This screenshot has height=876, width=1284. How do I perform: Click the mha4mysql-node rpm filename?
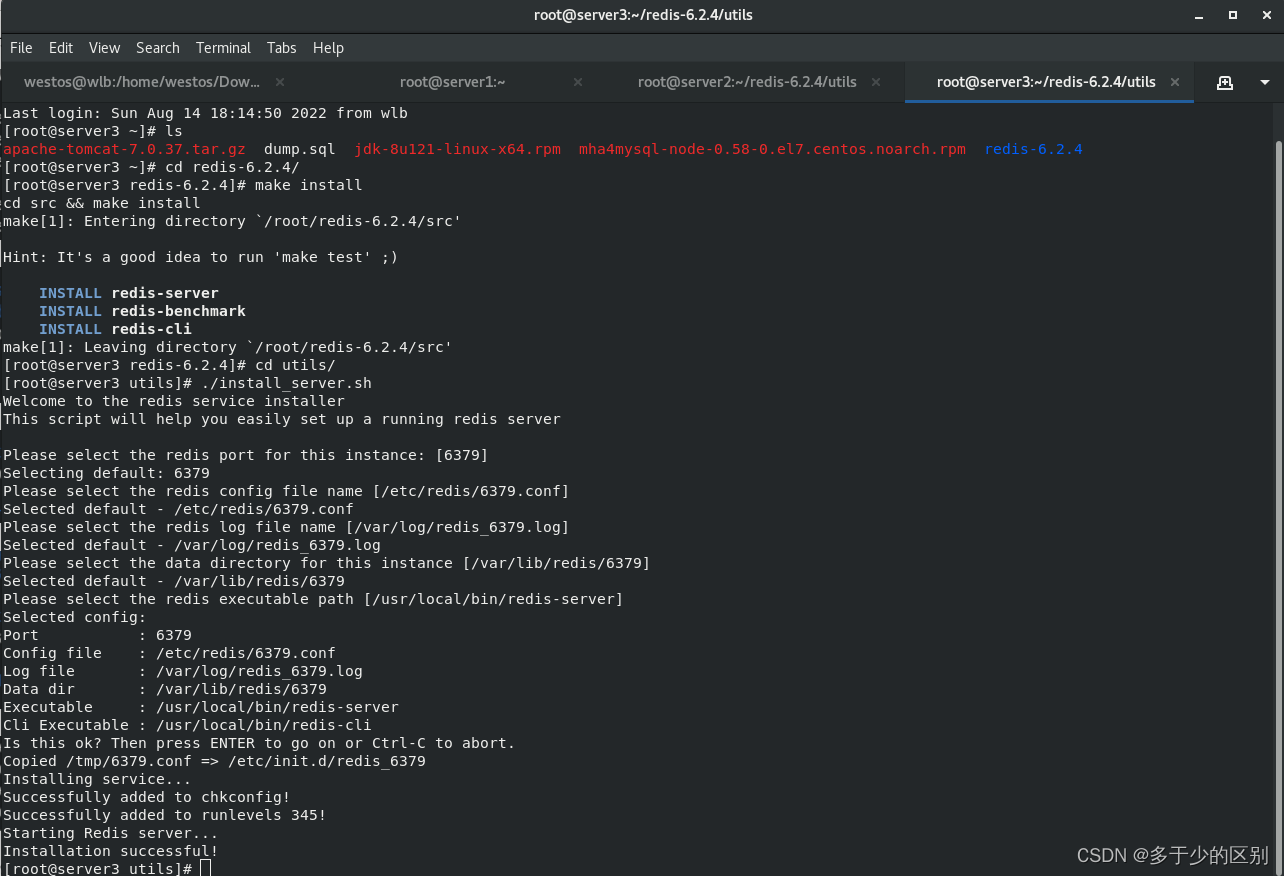tap(773, 149)
